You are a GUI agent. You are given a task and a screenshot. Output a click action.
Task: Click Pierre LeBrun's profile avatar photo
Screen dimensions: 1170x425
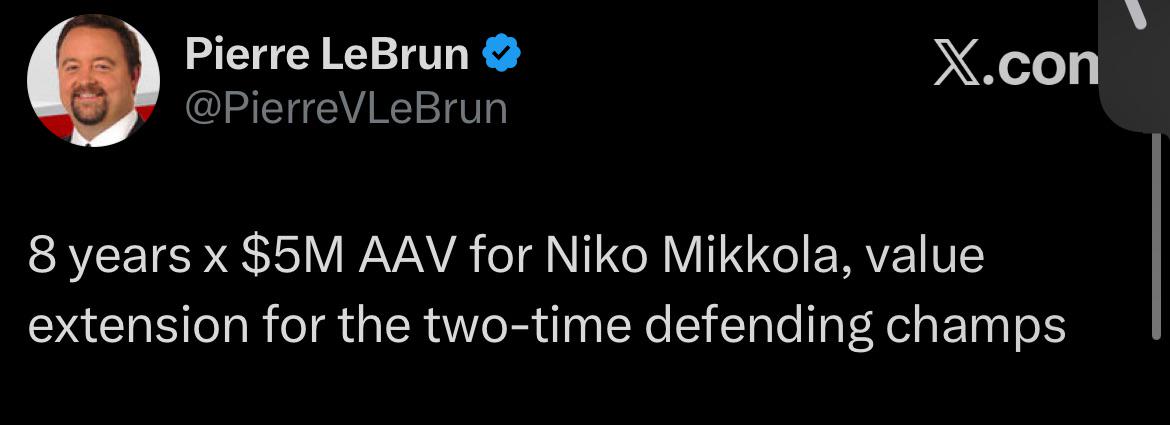tap(93, 81)
